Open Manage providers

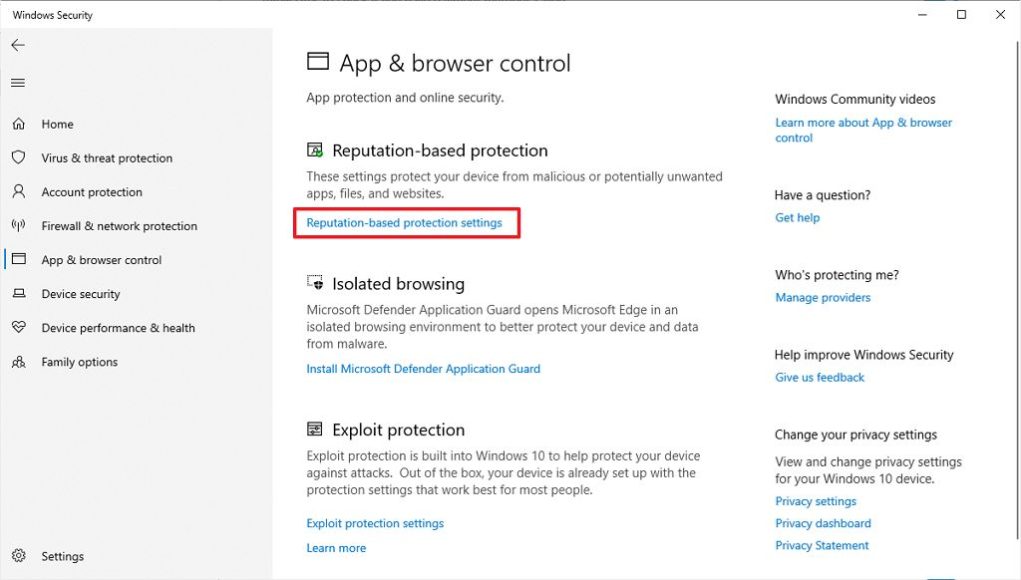[823, 297]
